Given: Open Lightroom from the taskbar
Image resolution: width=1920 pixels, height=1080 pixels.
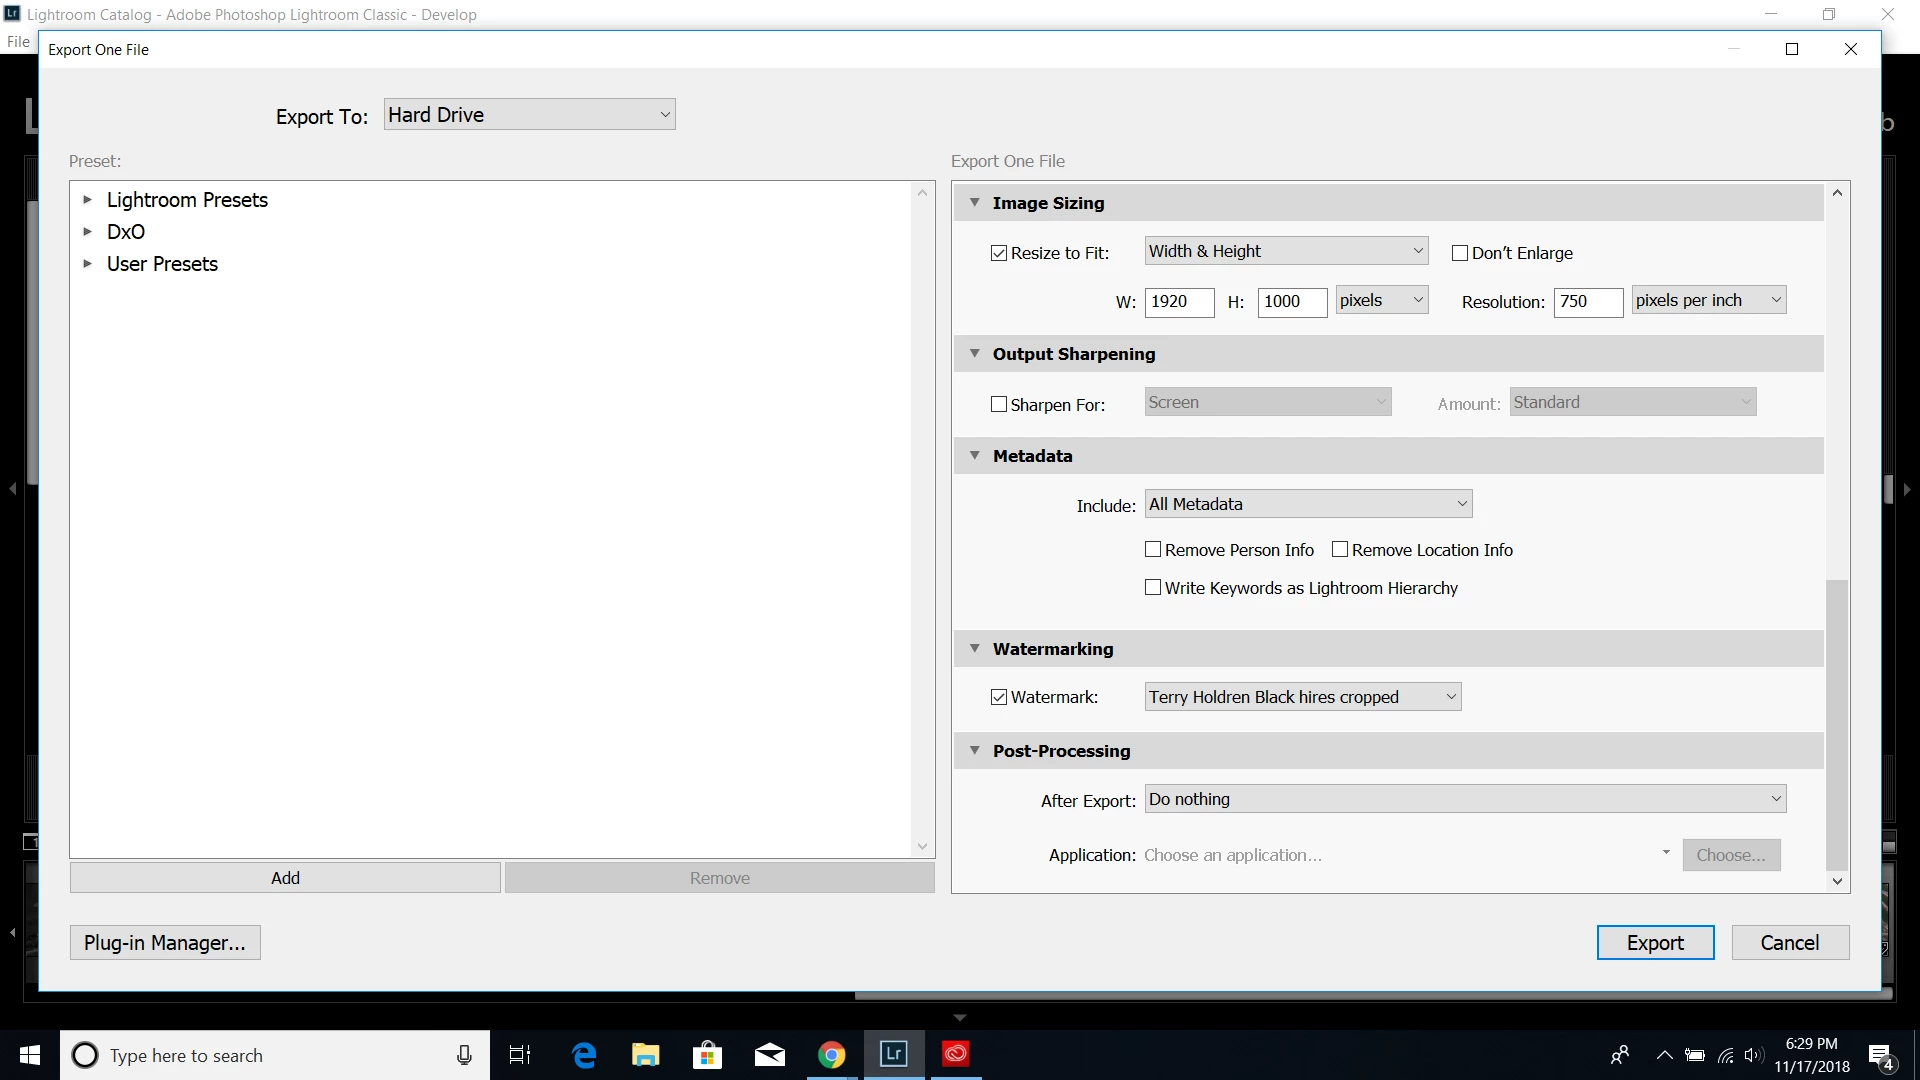Looking at the screenshot, I should coord(893,1054).
